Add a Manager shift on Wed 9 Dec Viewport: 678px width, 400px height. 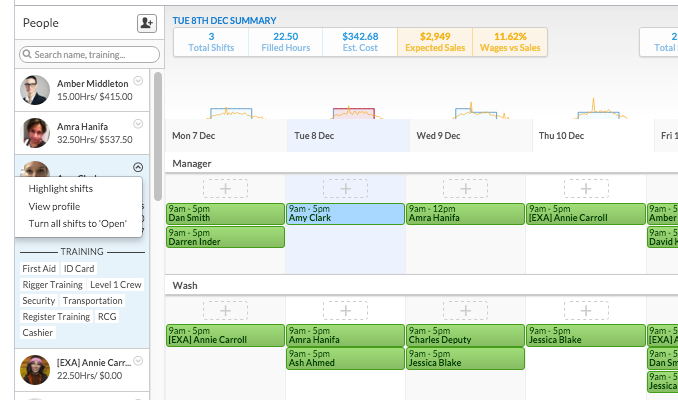click(x=465, y=188)
